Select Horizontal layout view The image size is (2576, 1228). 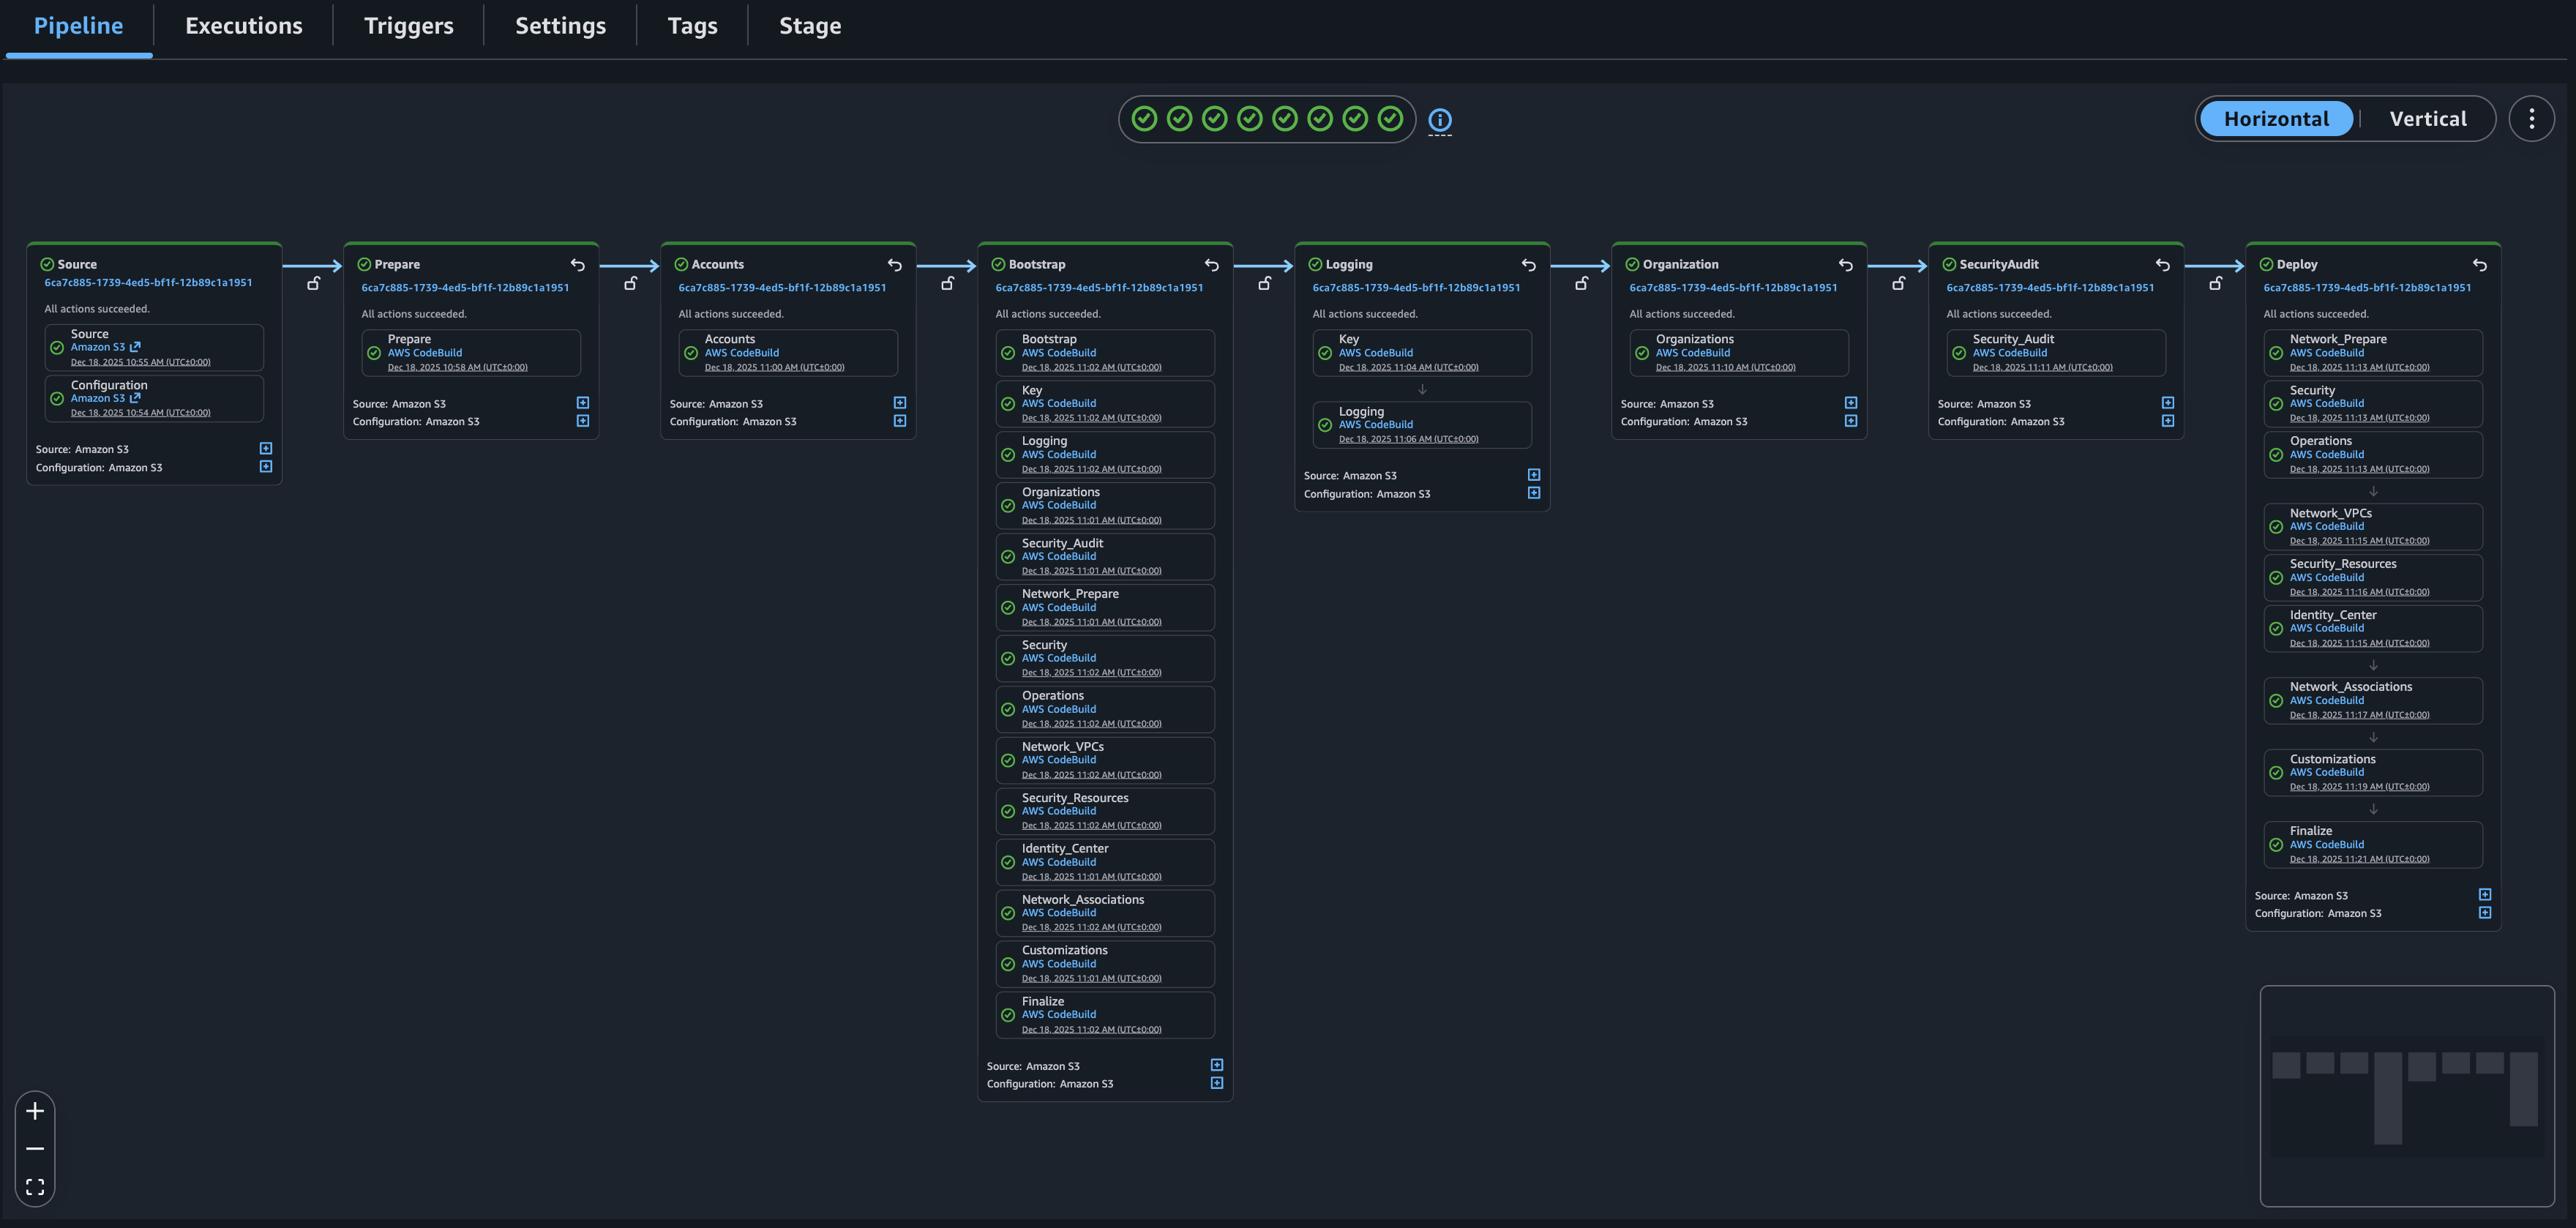pos(2276,119)
